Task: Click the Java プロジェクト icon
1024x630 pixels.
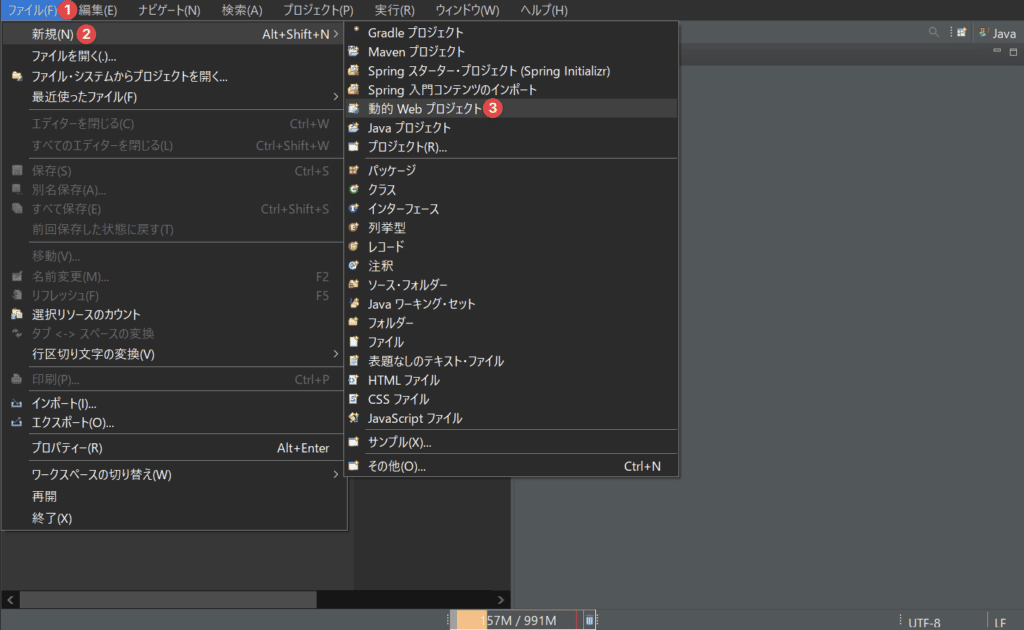Action: tap(354, 128)
